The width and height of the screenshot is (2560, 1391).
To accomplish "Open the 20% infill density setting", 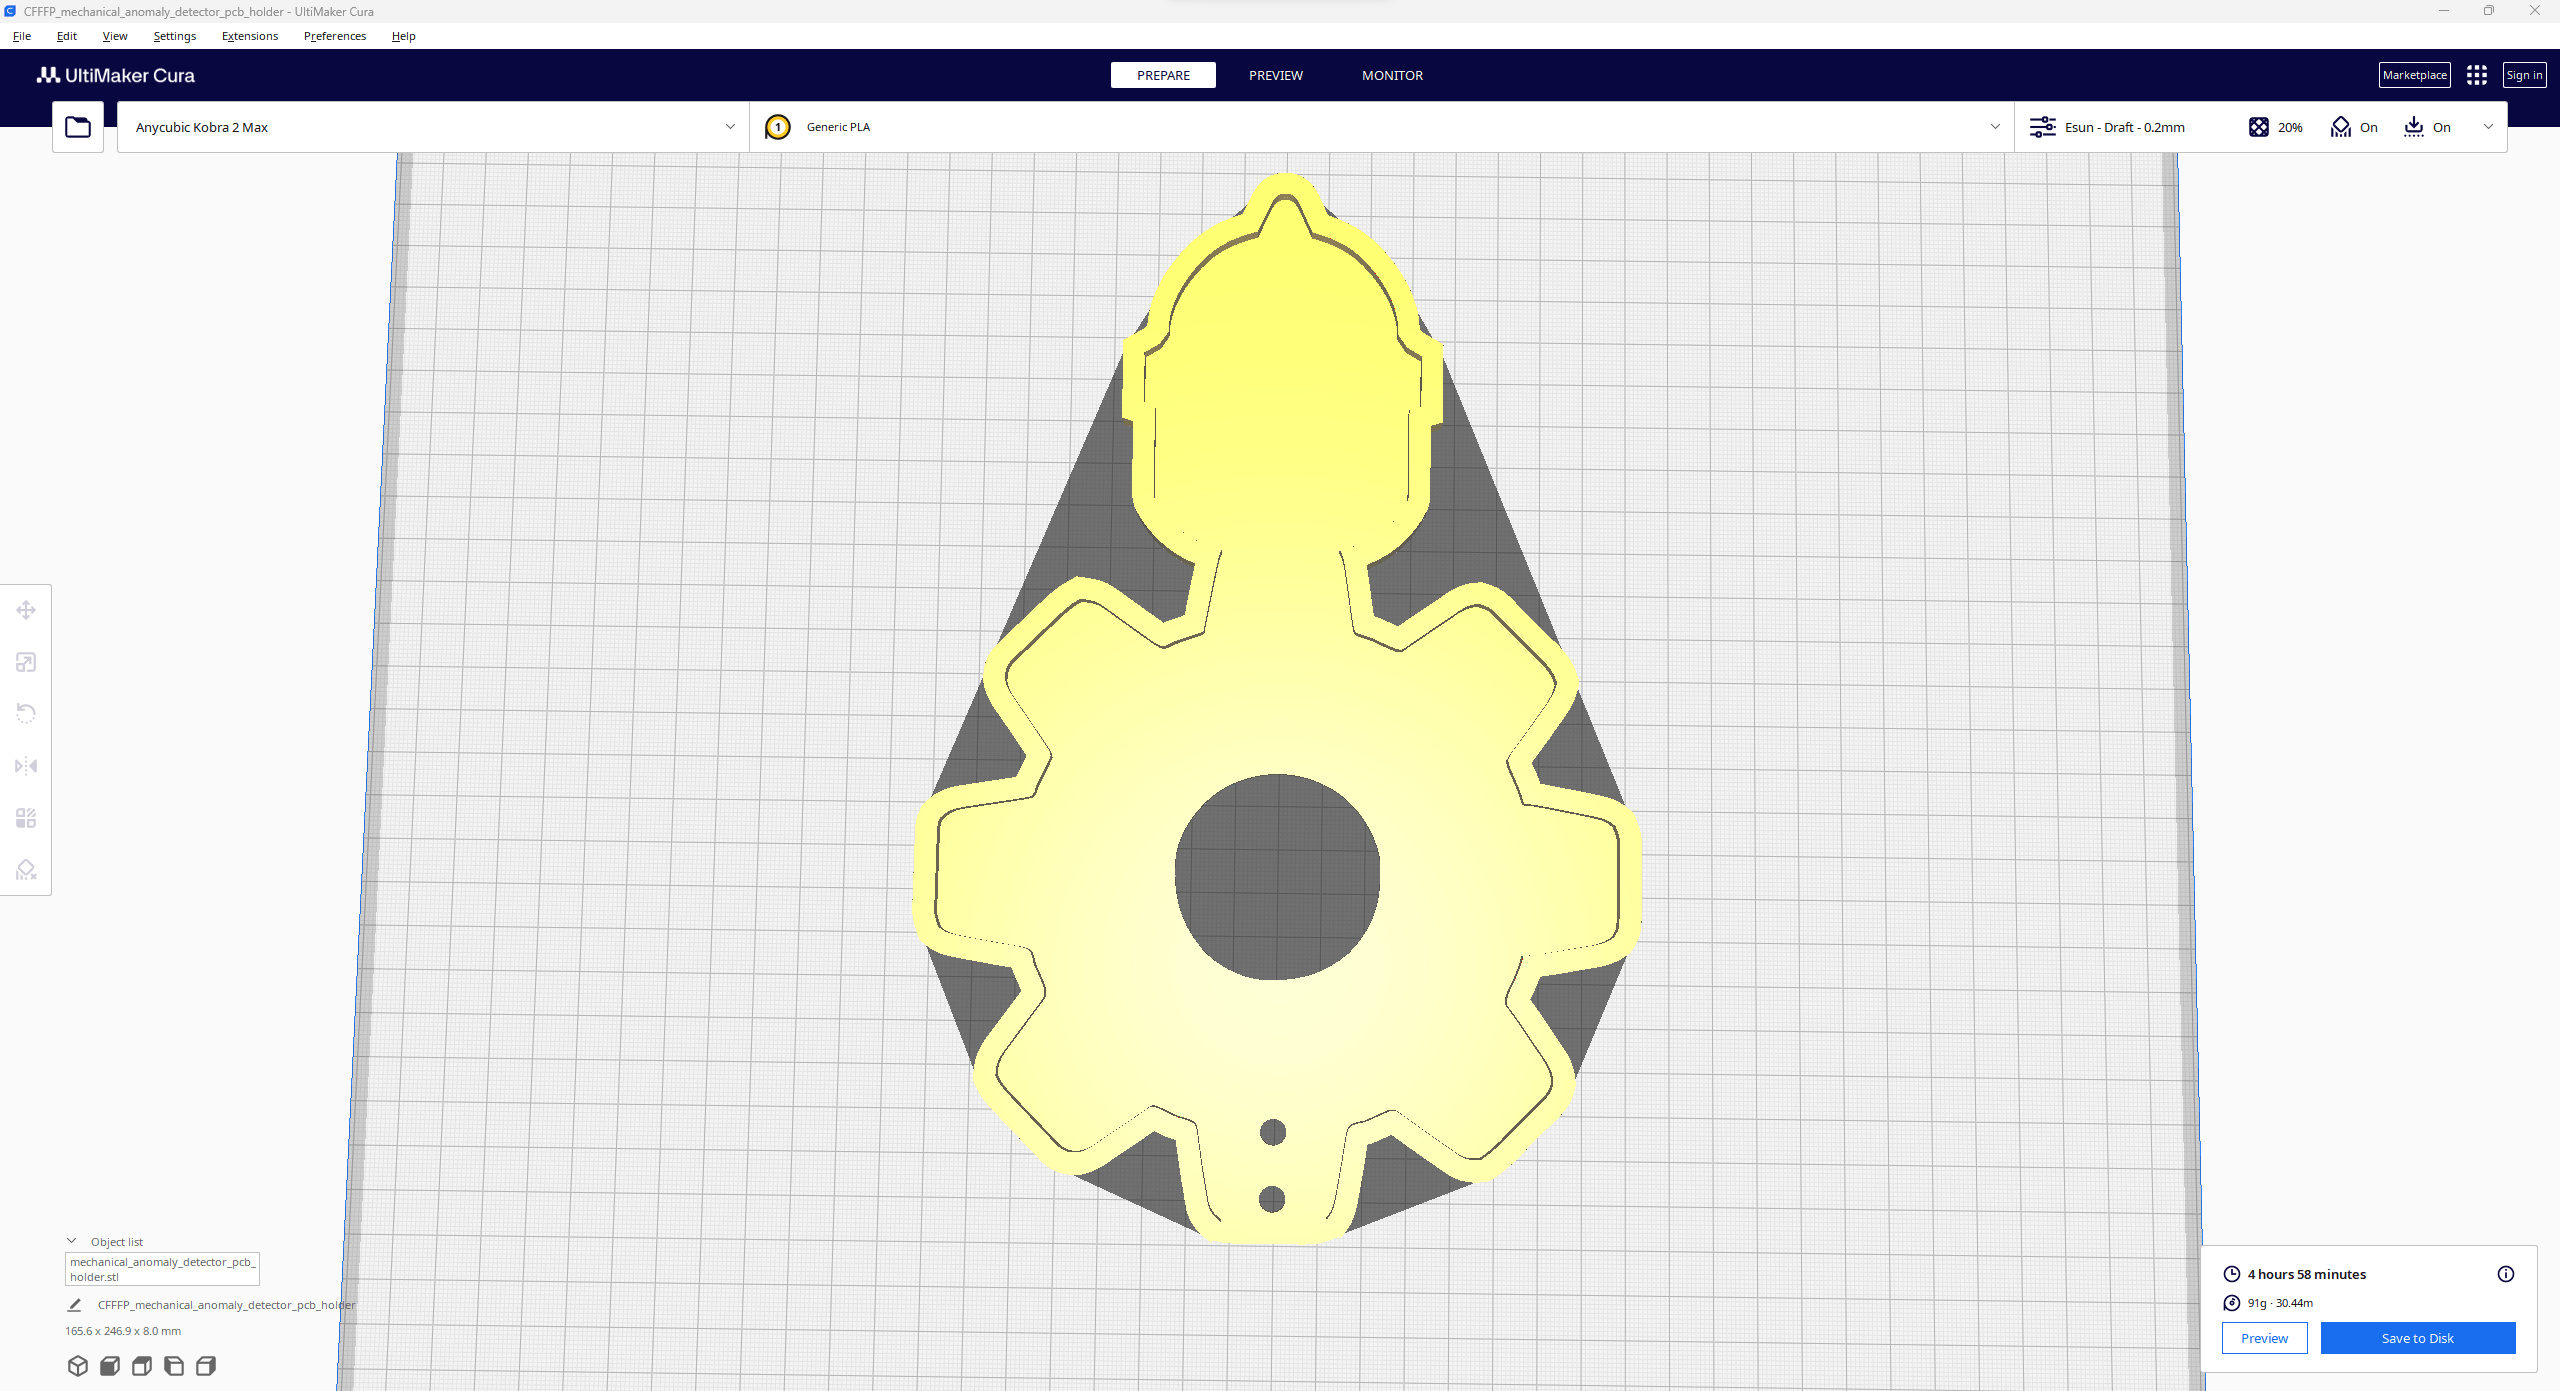I will pos(2277,127).
